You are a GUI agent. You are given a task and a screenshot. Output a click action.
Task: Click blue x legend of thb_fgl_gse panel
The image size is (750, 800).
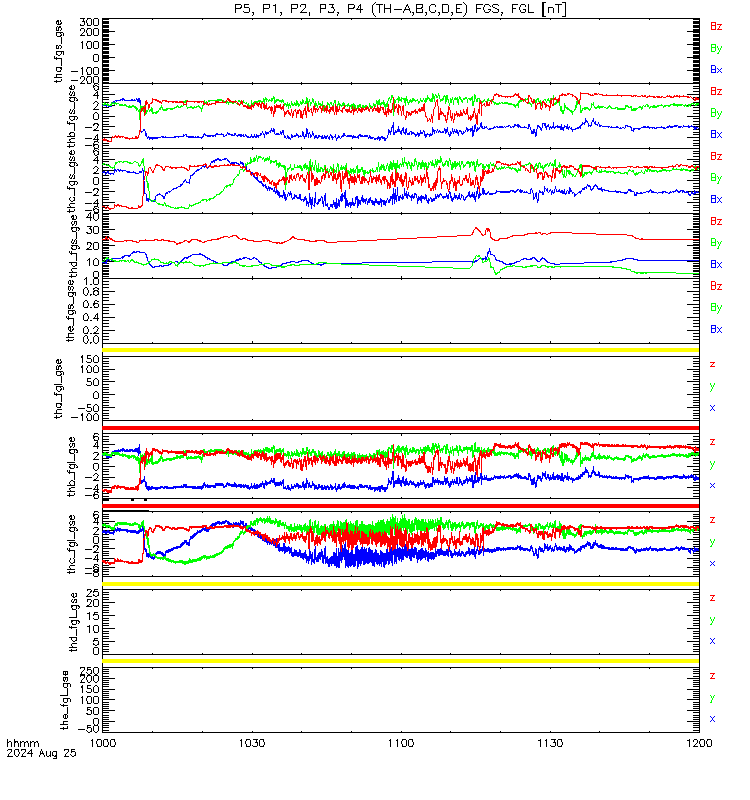pyautogui.click(x=712, y=485)
